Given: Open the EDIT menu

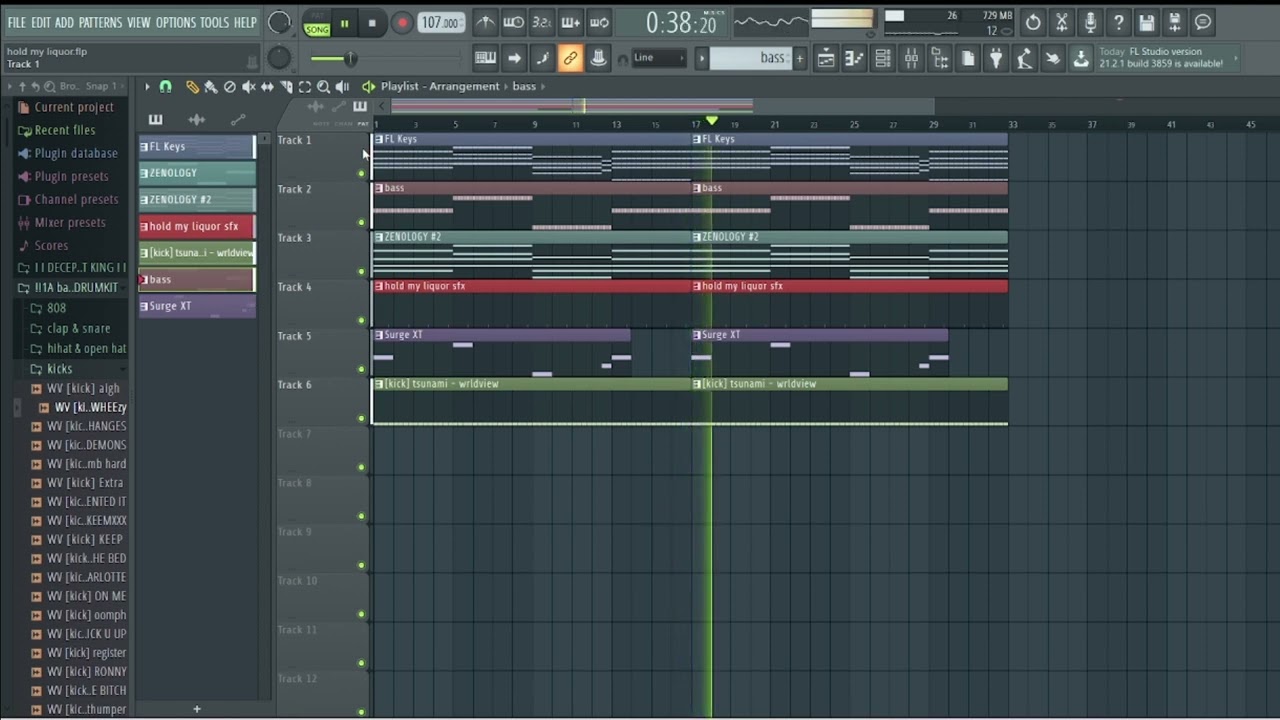Looking at the screenshot, I should 41,22.
